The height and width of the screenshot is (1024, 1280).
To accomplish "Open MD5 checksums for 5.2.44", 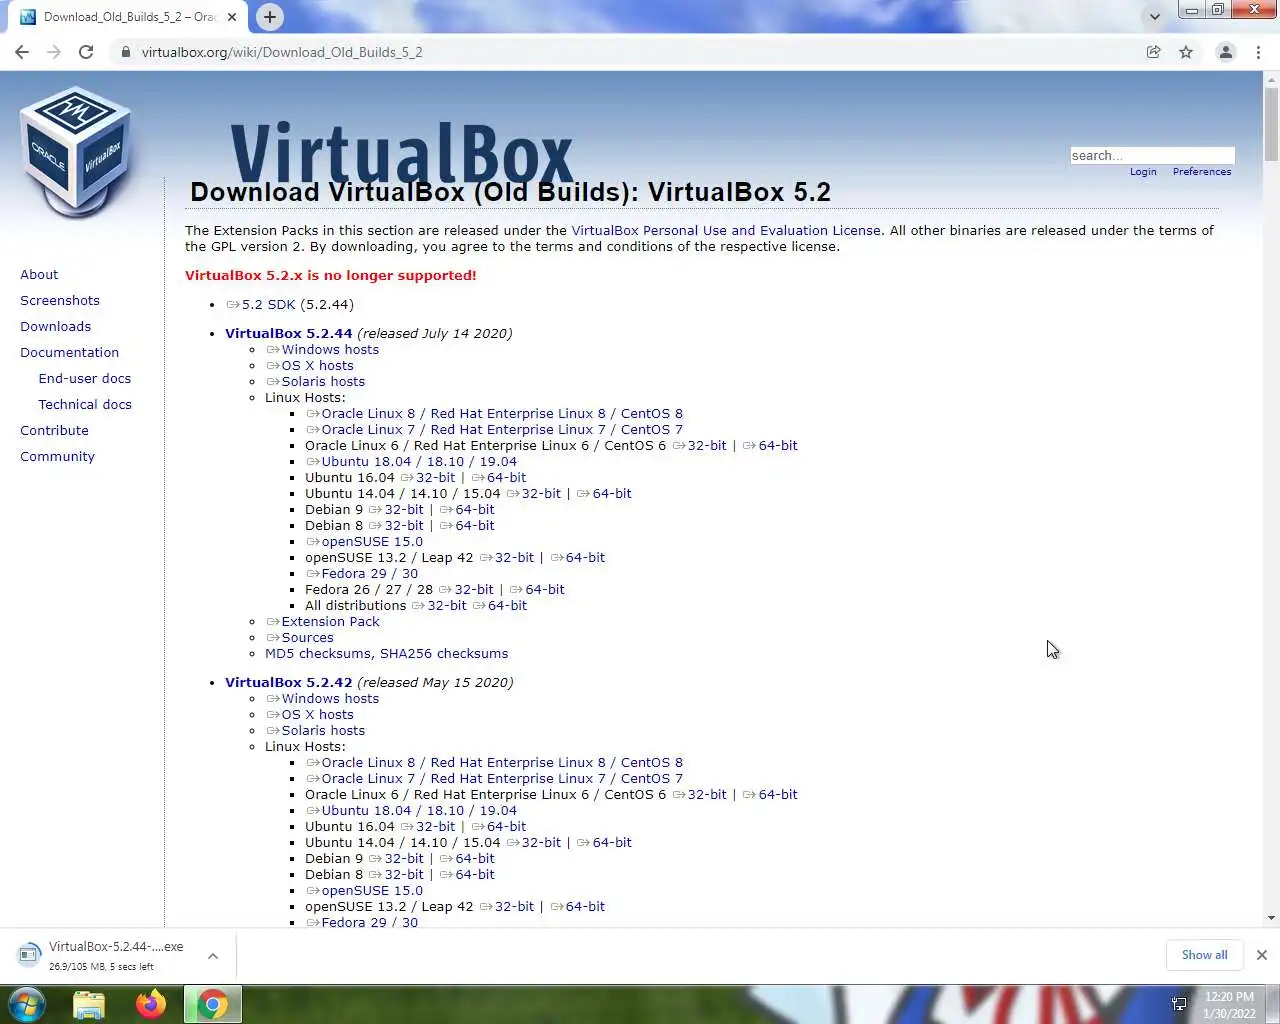I will (318, 654).
